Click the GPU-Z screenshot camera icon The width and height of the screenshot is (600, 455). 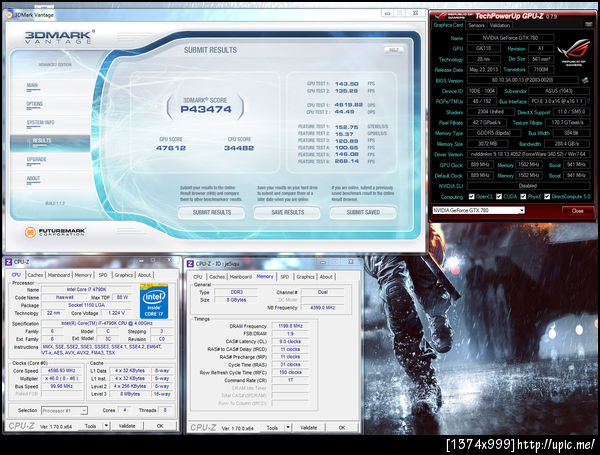(589, 25)
